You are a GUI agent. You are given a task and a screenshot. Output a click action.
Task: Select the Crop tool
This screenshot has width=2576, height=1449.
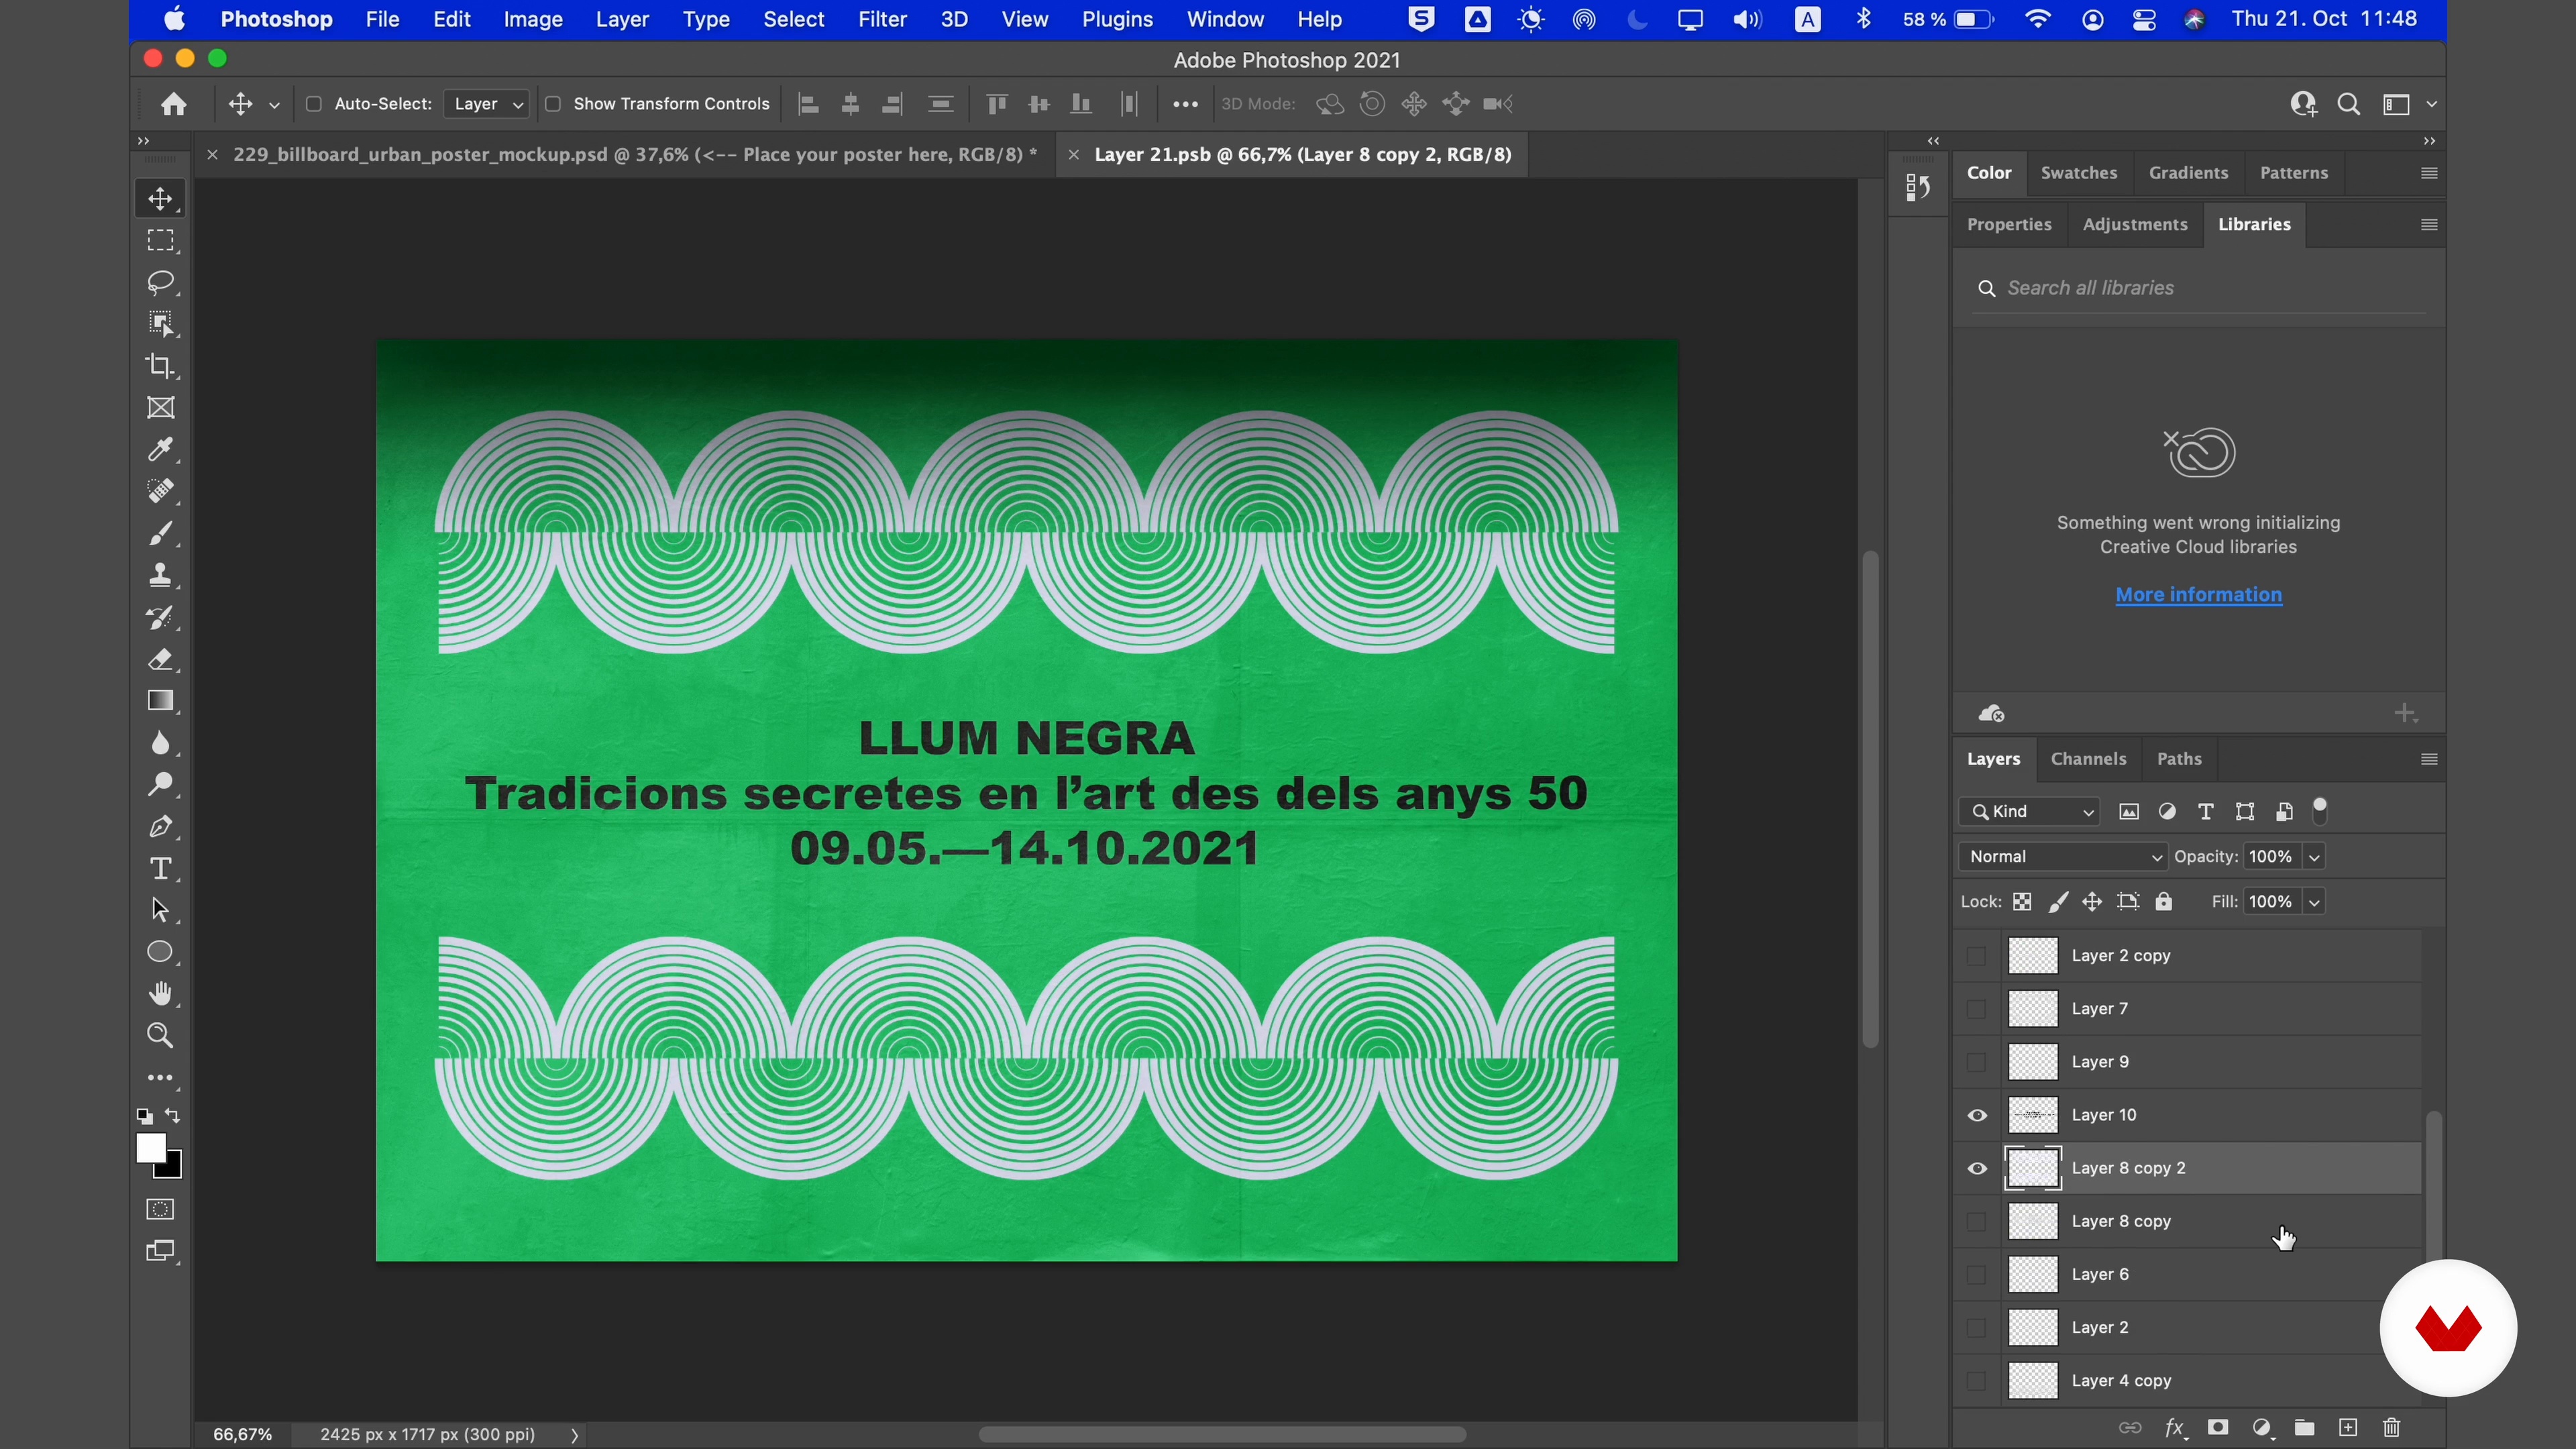pos(160,366)
